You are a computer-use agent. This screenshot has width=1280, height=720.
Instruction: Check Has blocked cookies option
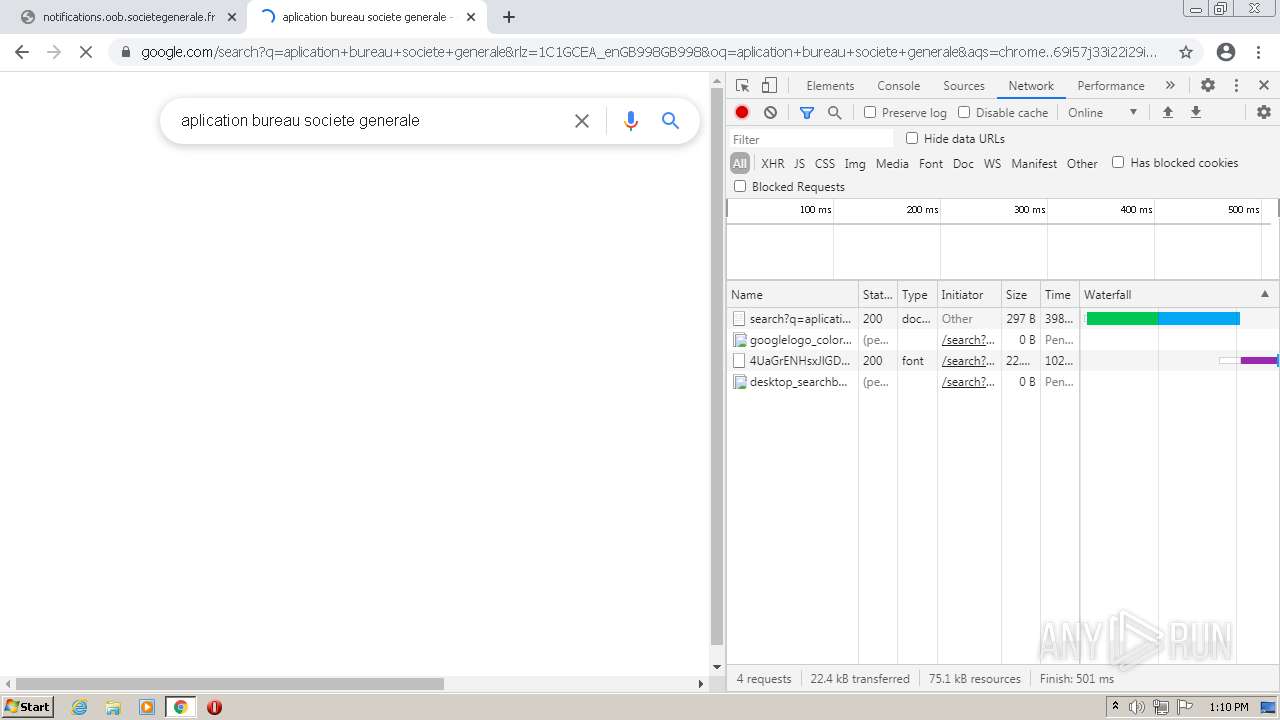pos(1118,162)
